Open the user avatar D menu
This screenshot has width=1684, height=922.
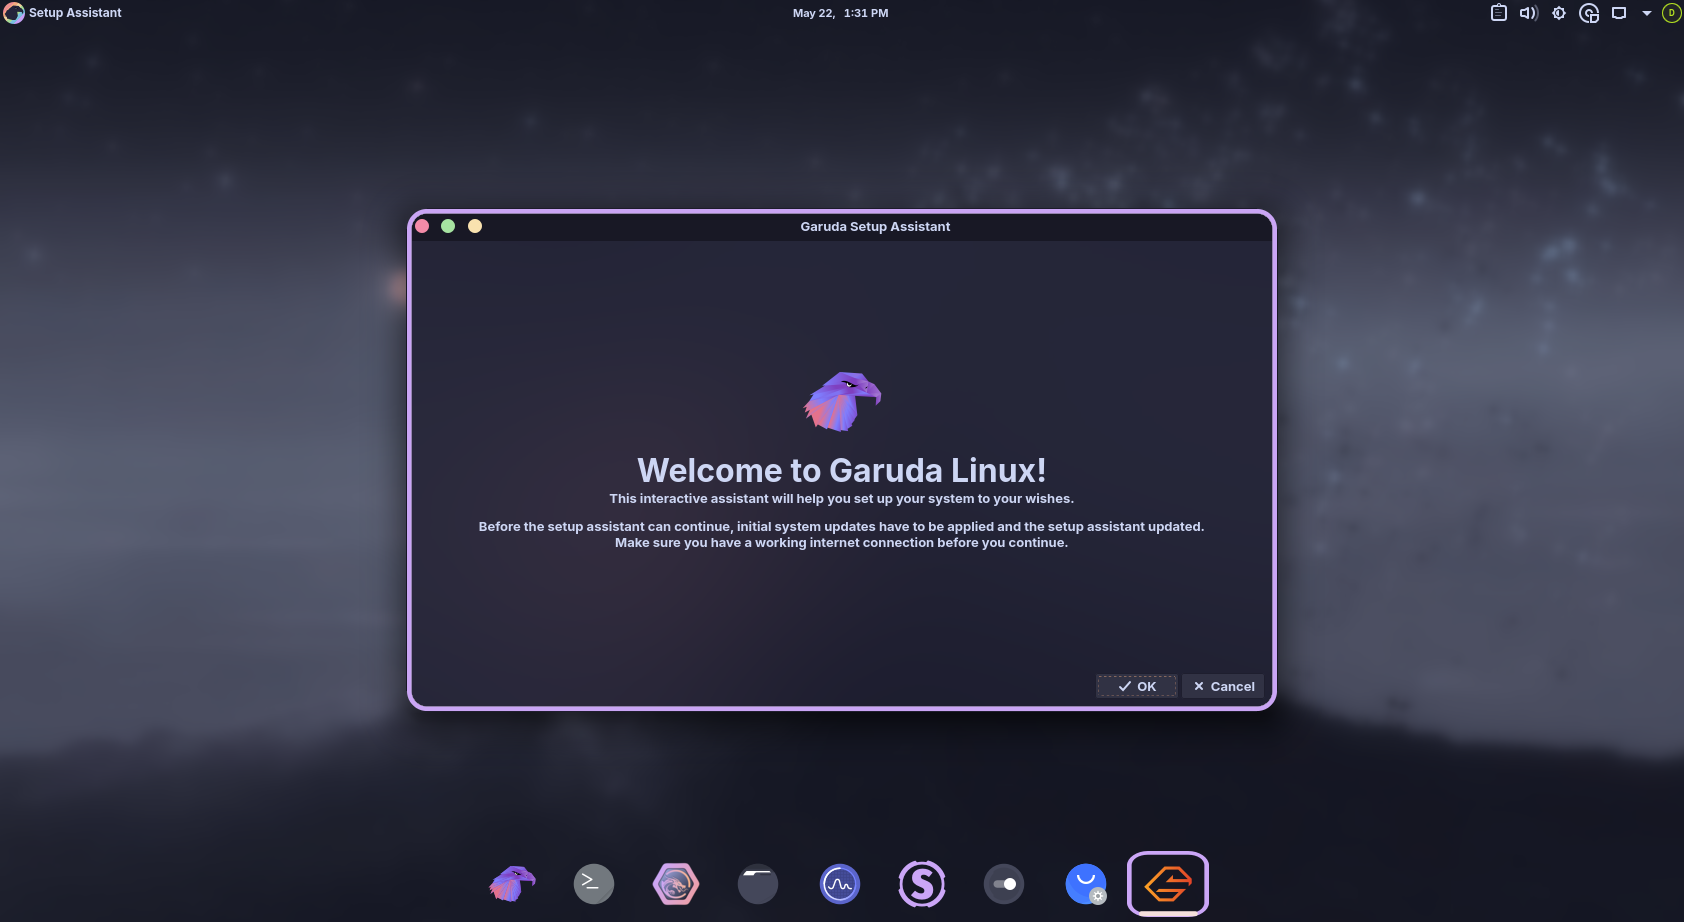tap(1671, 13)
